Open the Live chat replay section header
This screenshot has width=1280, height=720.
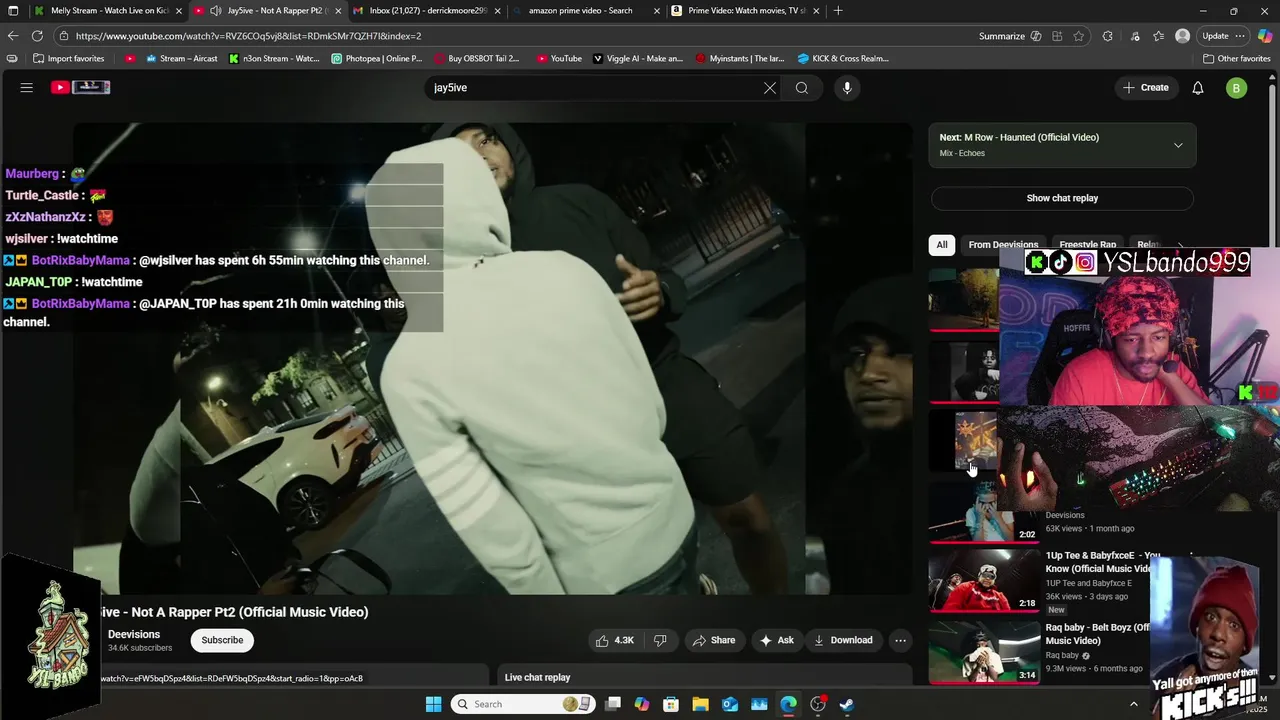point(537,677)
